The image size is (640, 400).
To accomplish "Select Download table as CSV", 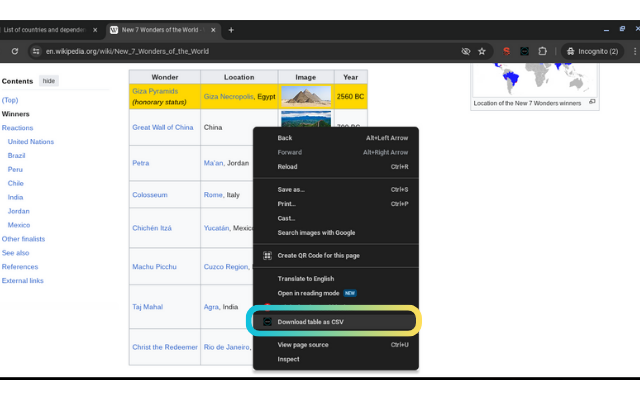I will coord(334,322).
